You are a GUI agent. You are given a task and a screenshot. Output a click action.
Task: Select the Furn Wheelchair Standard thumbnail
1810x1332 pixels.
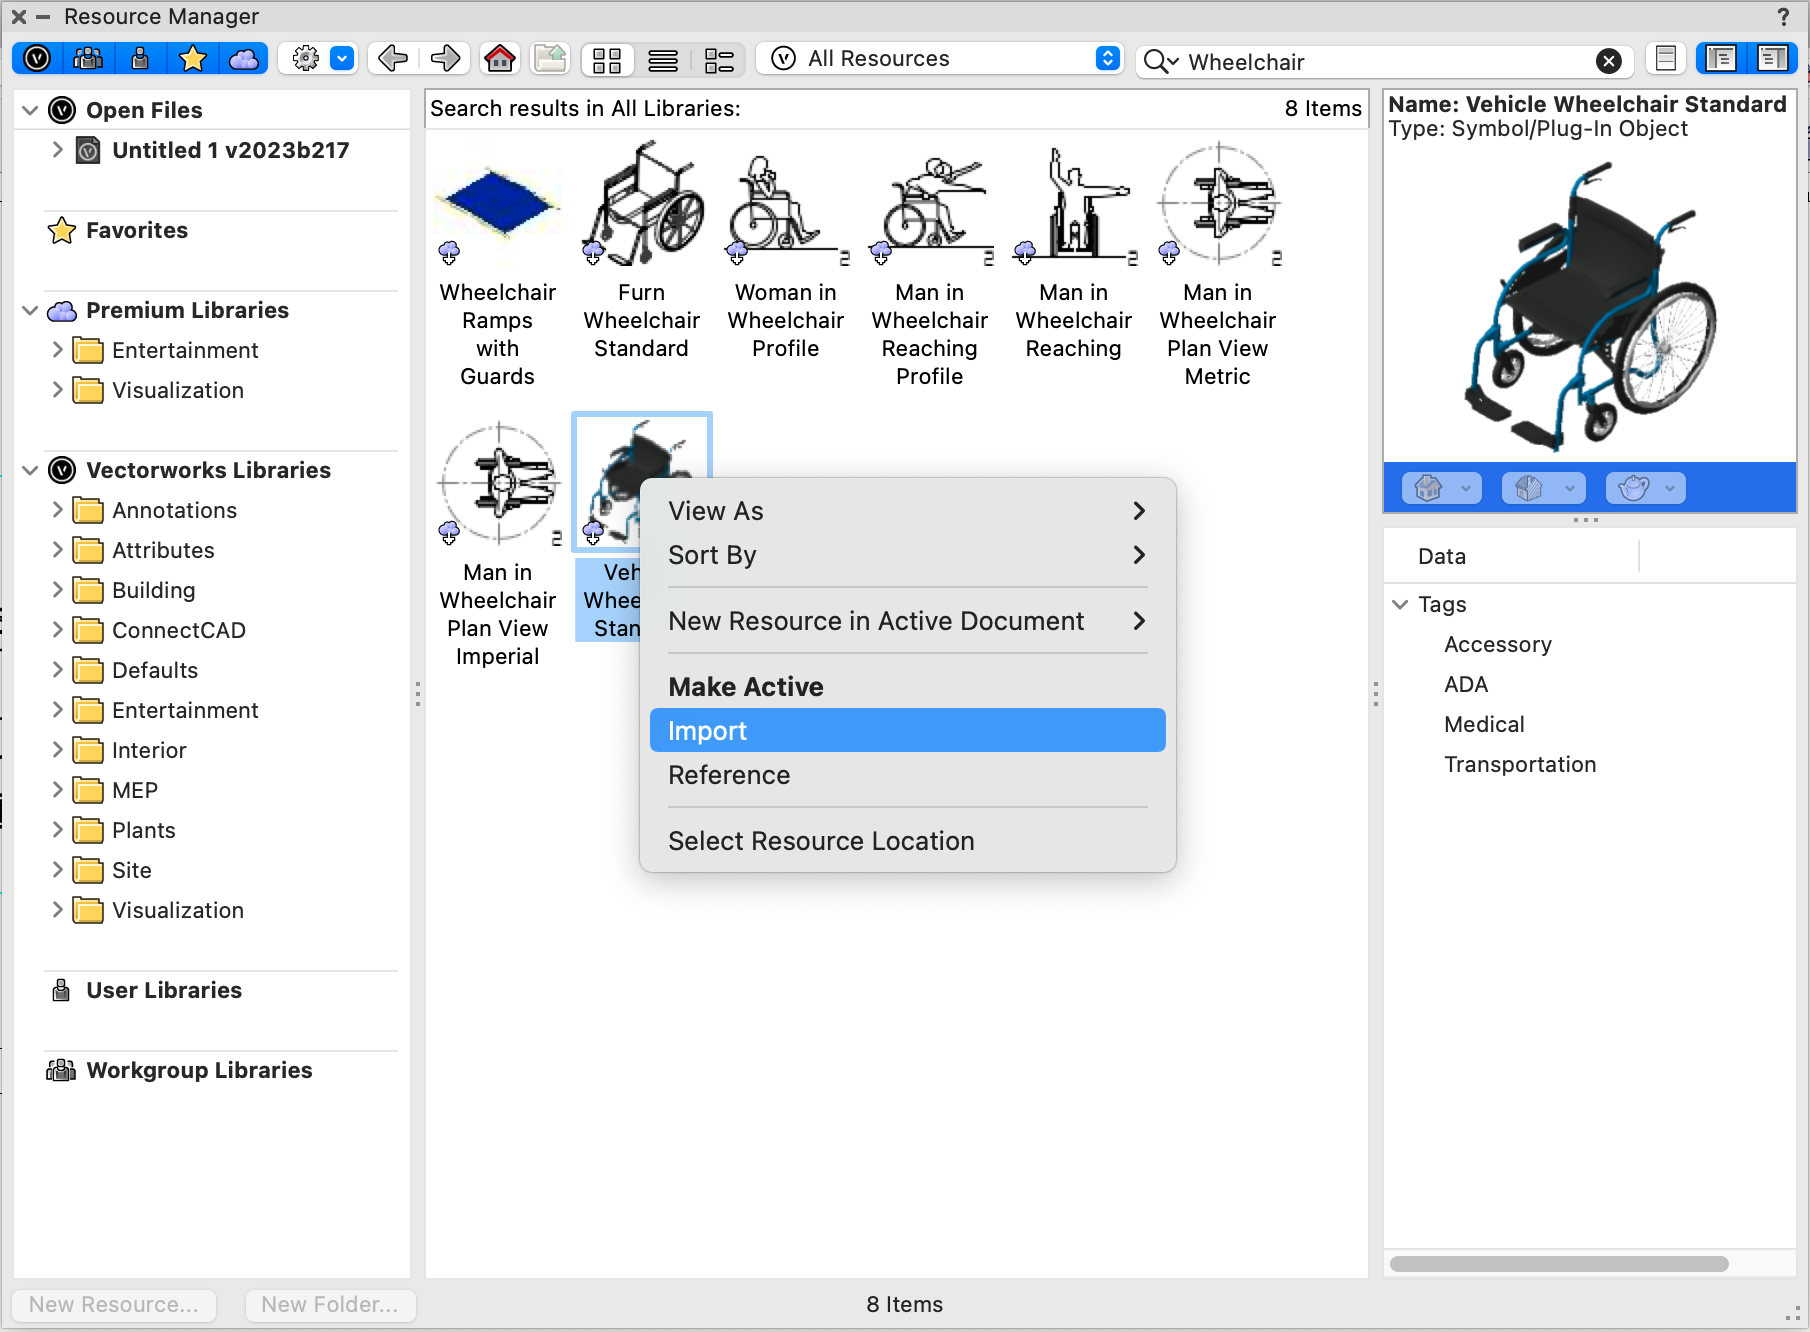click(x=641, y=204)
